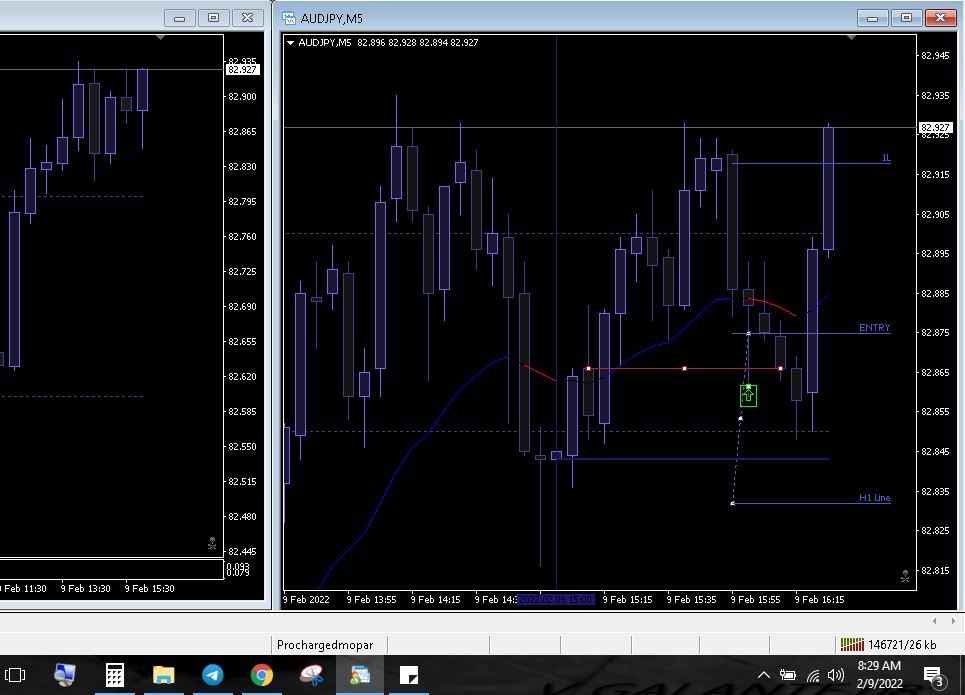Click the connection status bars indicator
Image resolution: width=965 pixels, height=695 pixels.
coord(852,645)
